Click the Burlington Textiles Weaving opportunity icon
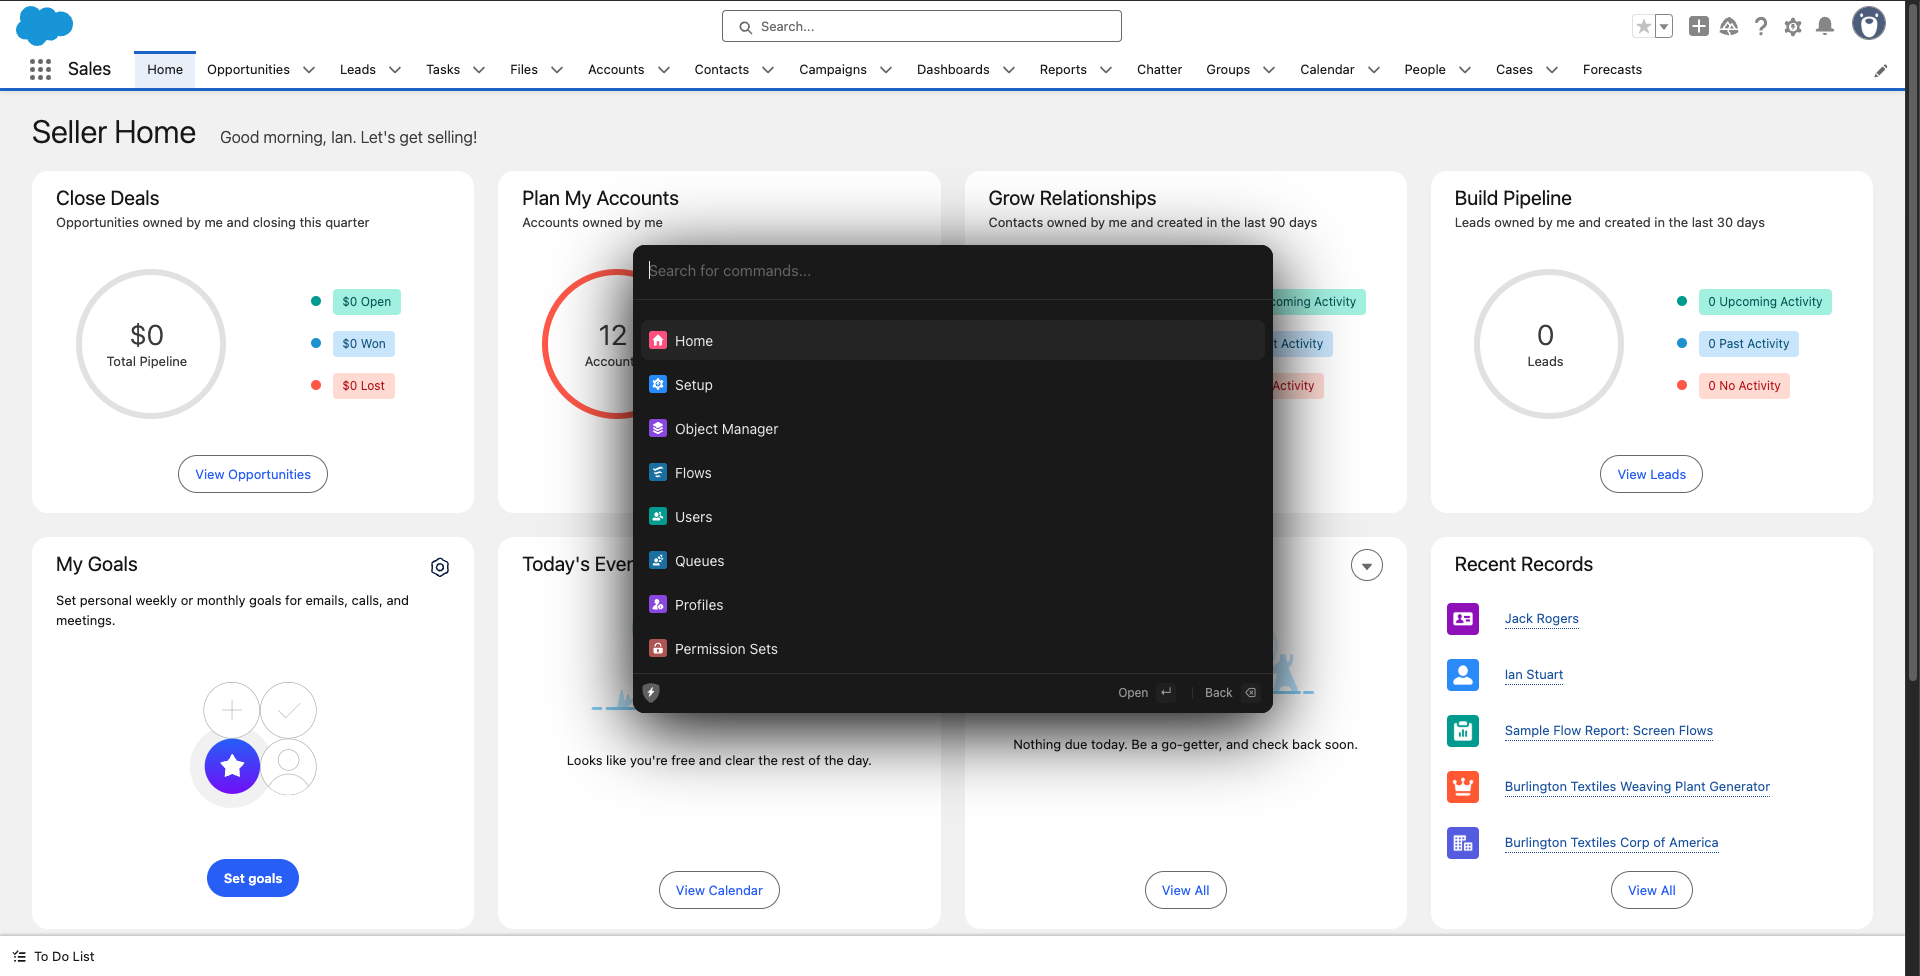 [1463, 787]
